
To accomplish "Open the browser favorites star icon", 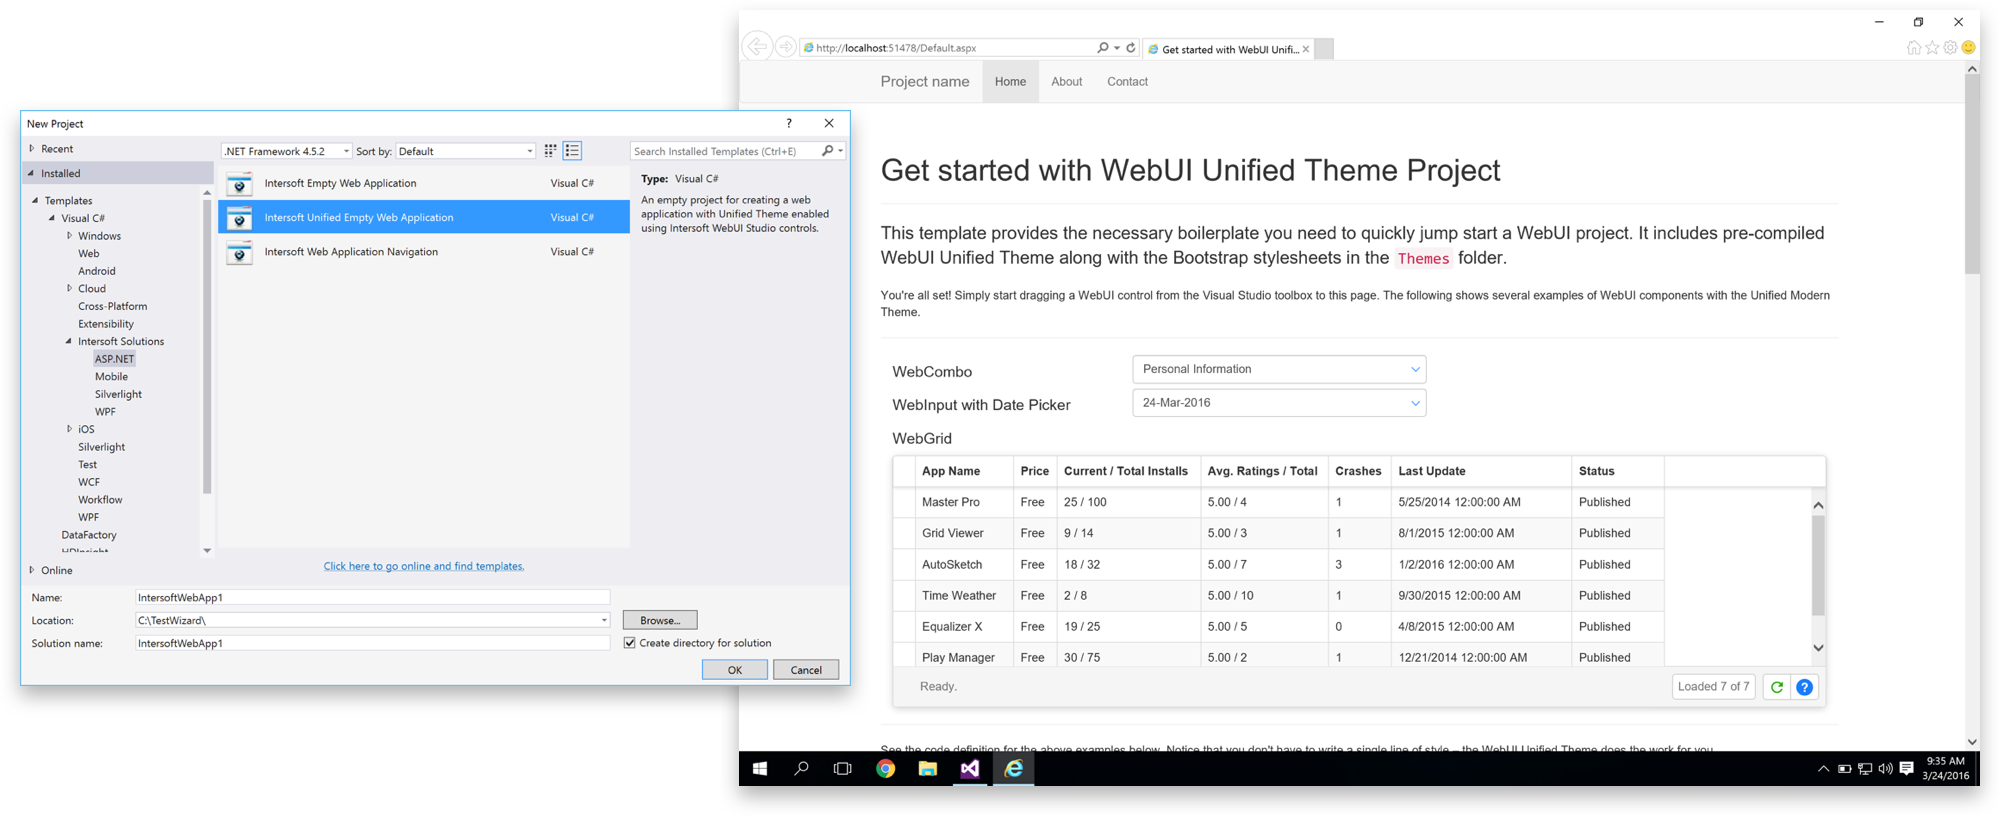I will pos(1932,47).
